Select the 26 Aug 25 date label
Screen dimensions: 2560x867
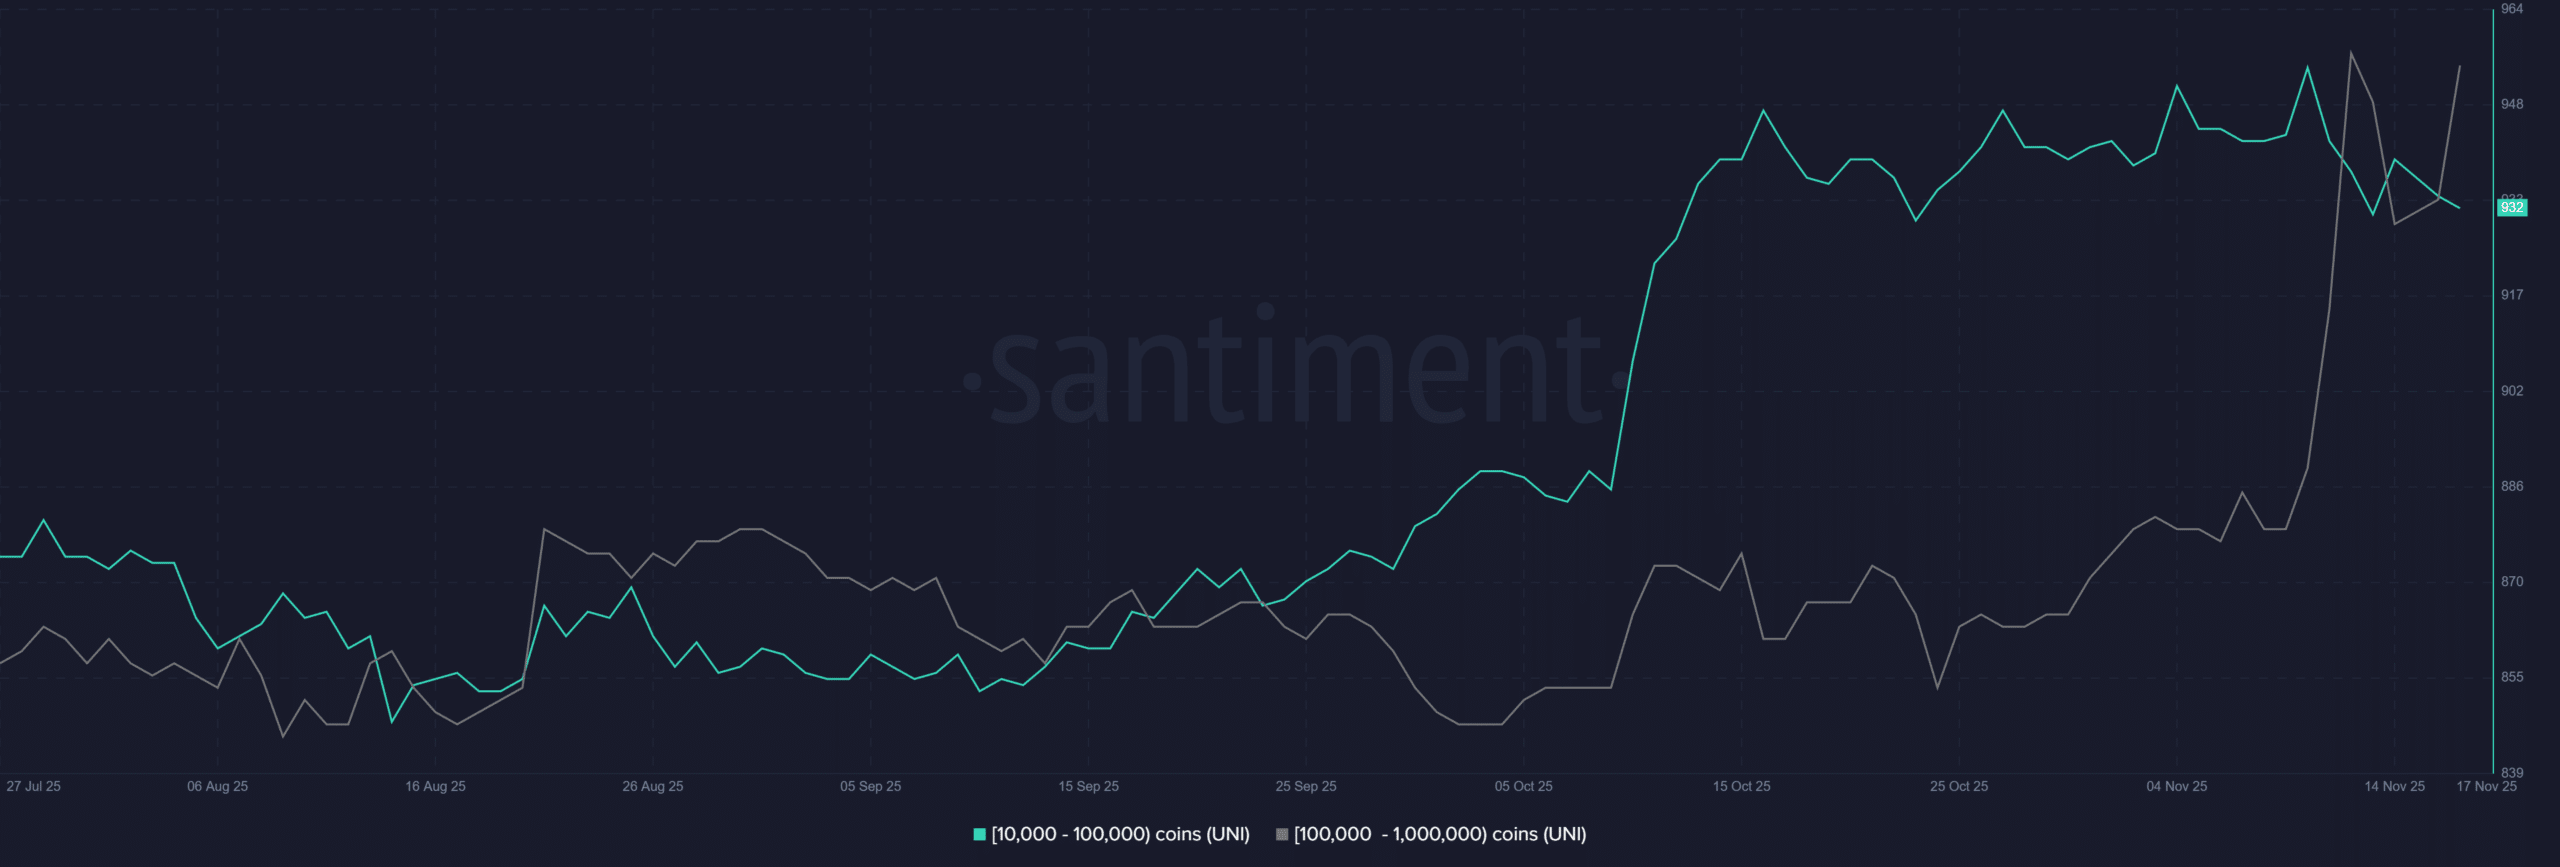pyautogui.click(x=653, y=786)
